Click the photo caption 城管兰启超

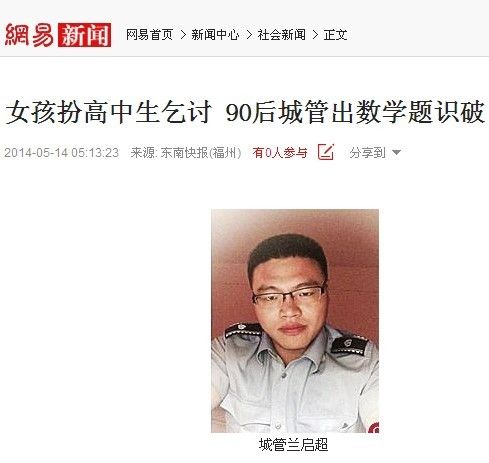click(x=294, y=445)
